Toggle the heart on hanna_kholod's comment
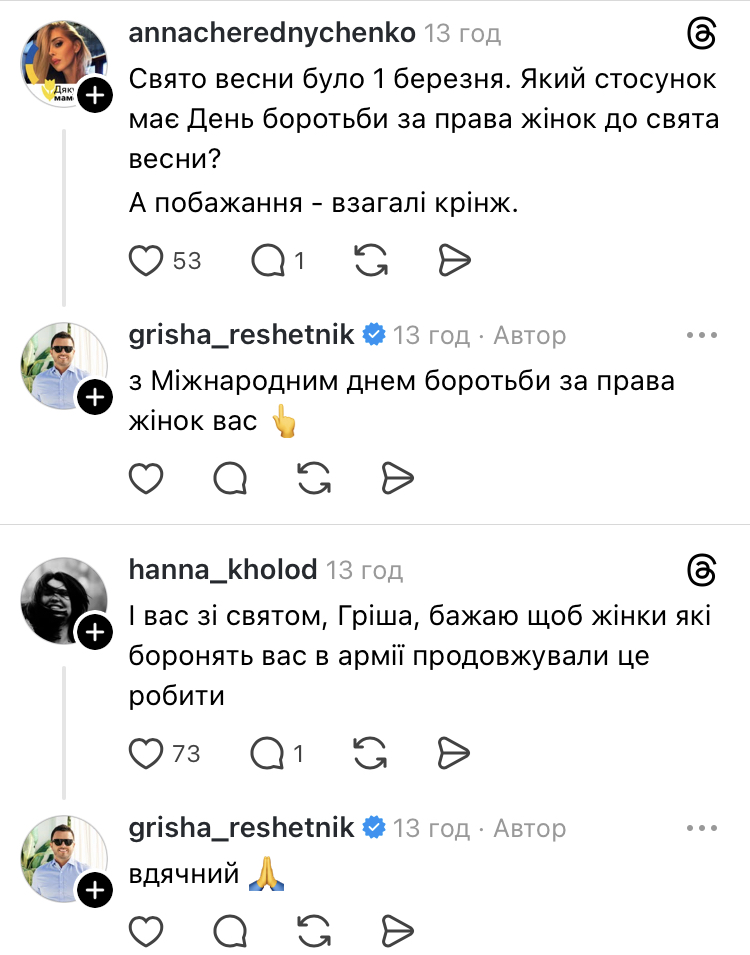 click(x=147, y=754)
